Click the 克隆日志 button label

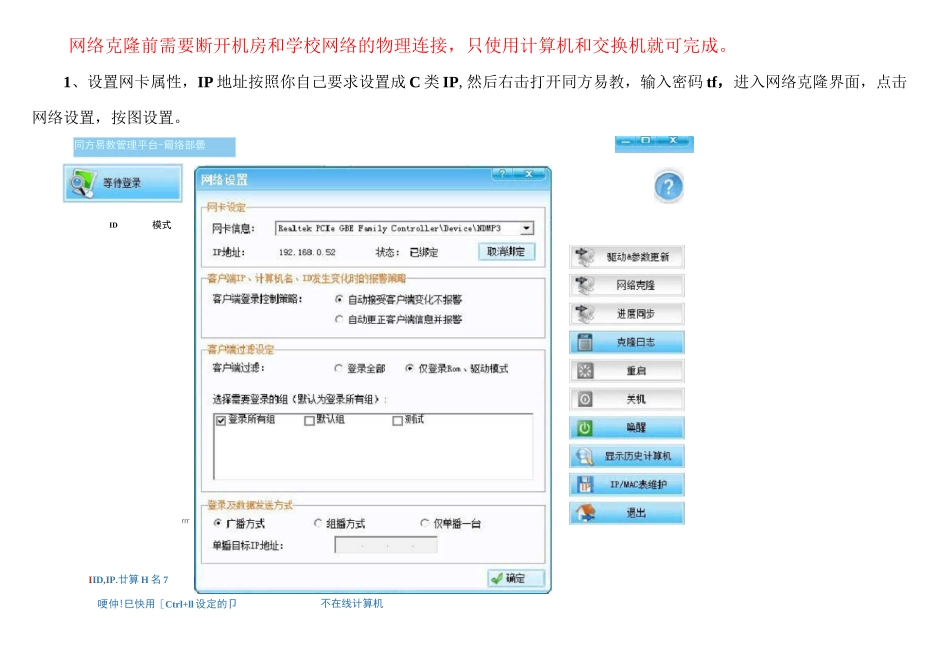coord(636,342)
